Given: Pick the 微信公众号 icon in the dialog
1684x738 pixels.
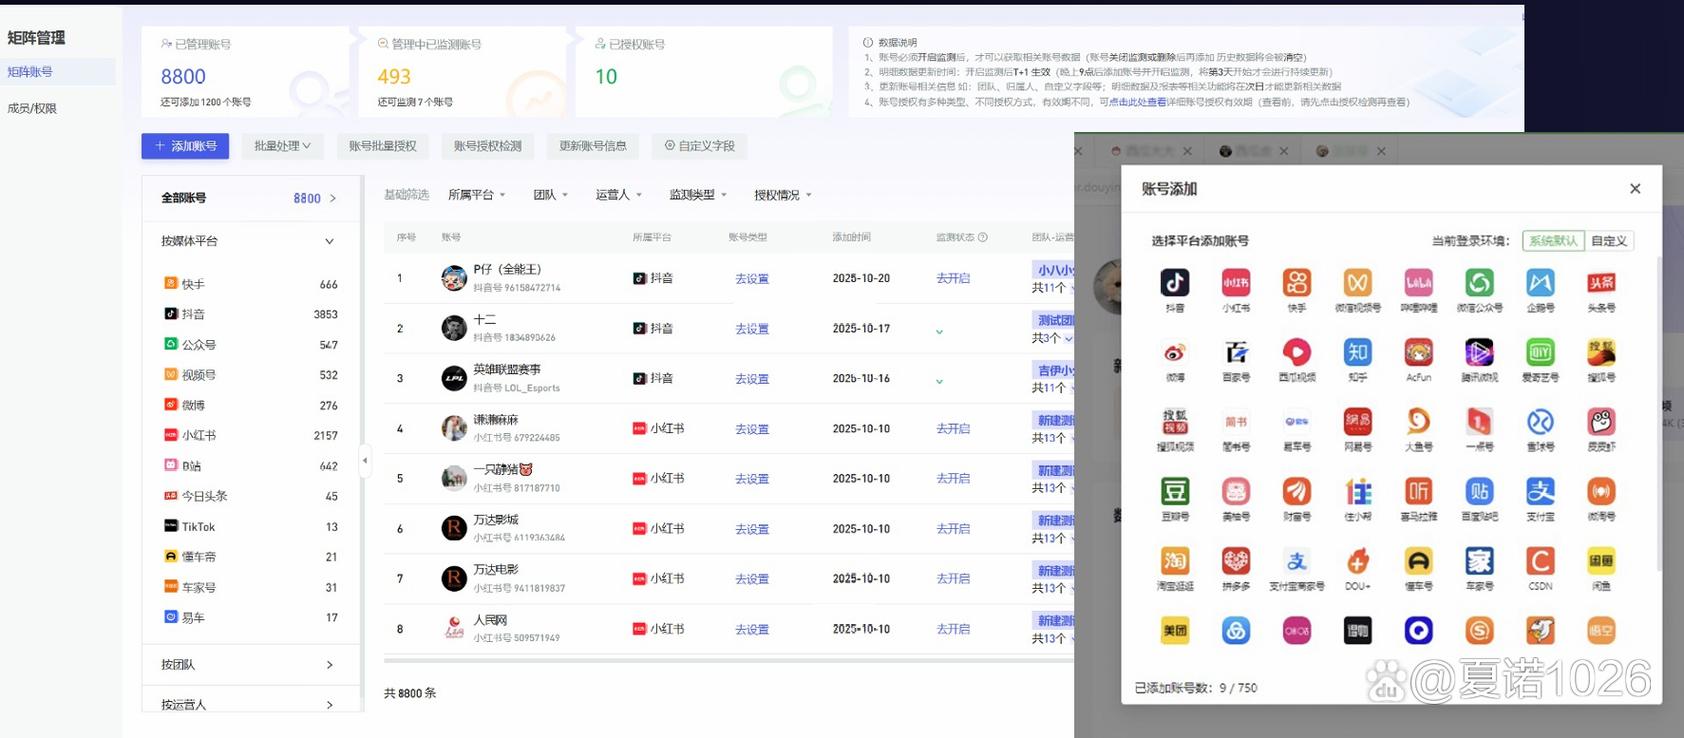Looking at the screenshot, I should pos(1480,283).
